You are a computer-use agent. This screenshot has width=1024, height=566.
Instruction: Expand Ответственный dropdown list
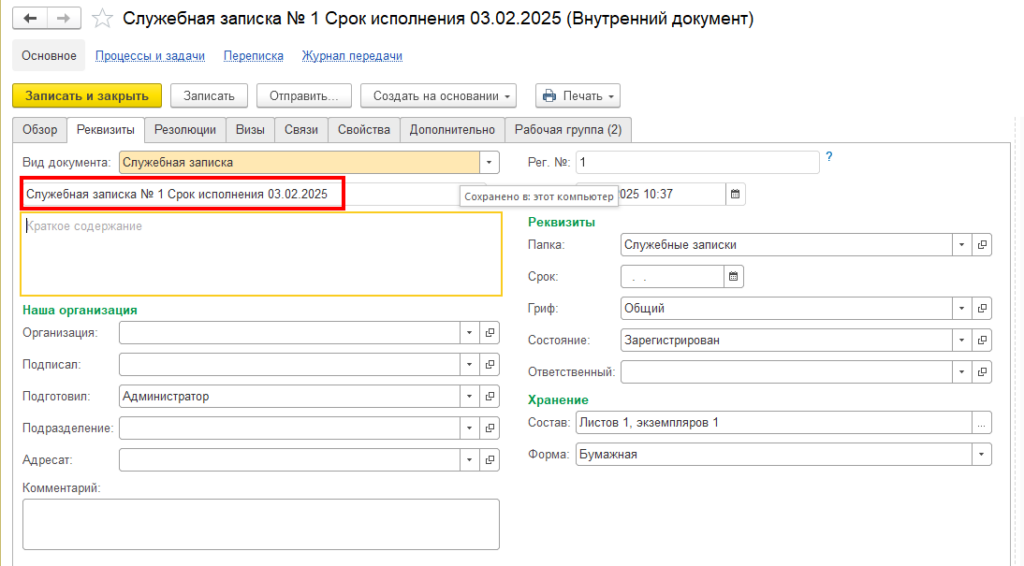click(961, 372)
